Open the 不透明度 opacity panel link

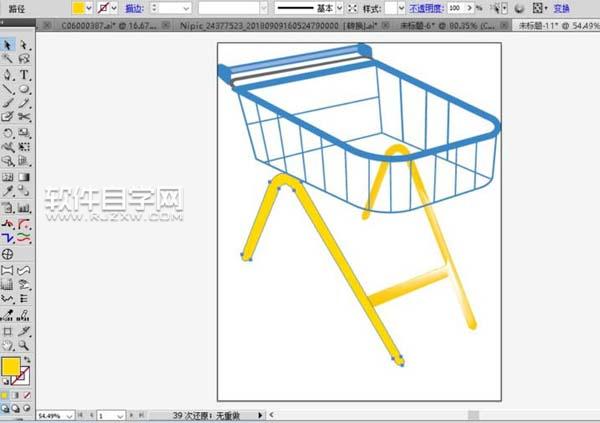point(426,8)
